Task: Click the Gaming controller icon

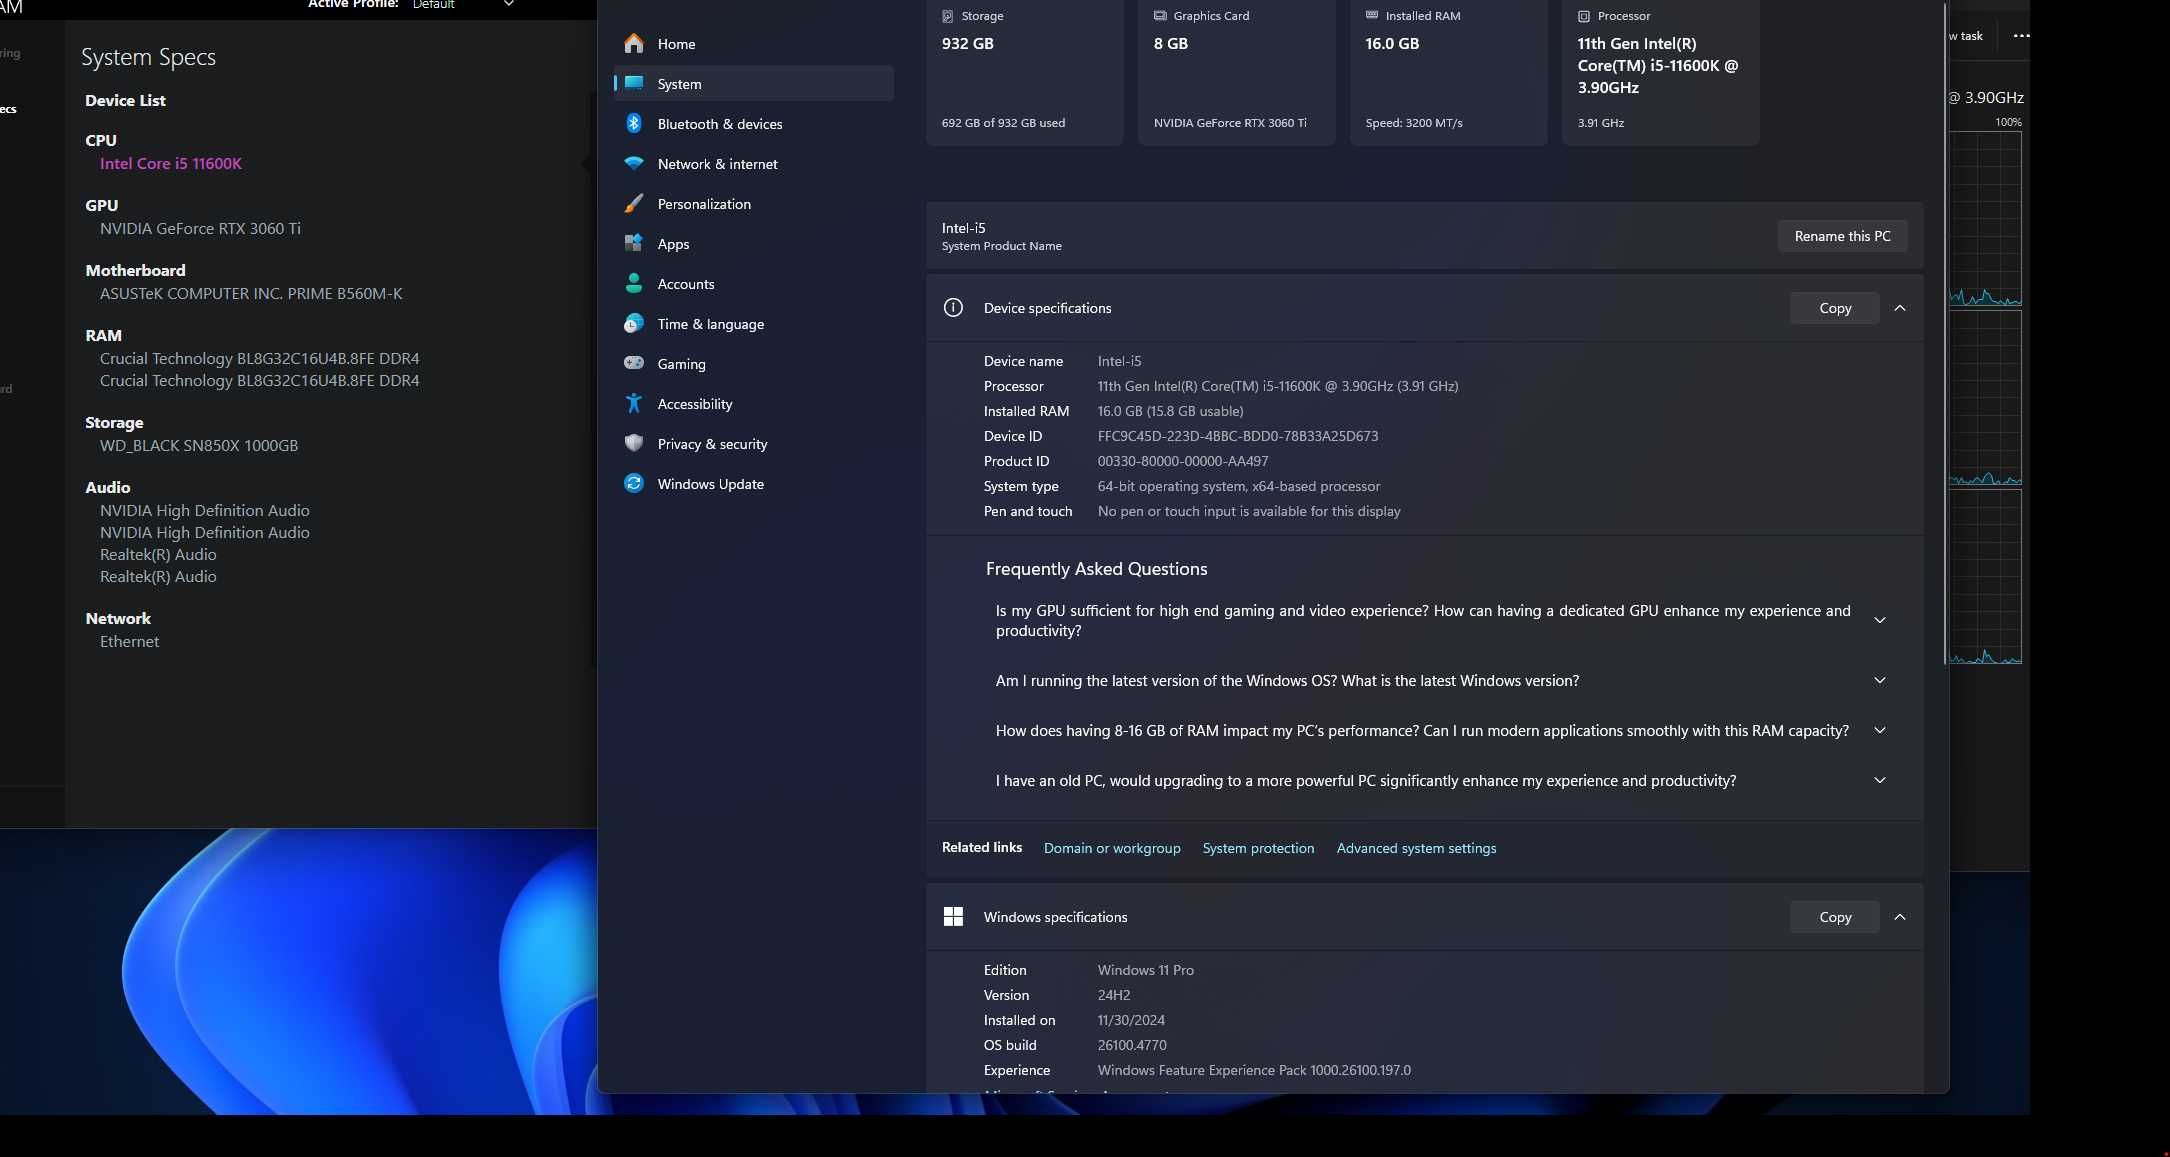Action: 633,363
